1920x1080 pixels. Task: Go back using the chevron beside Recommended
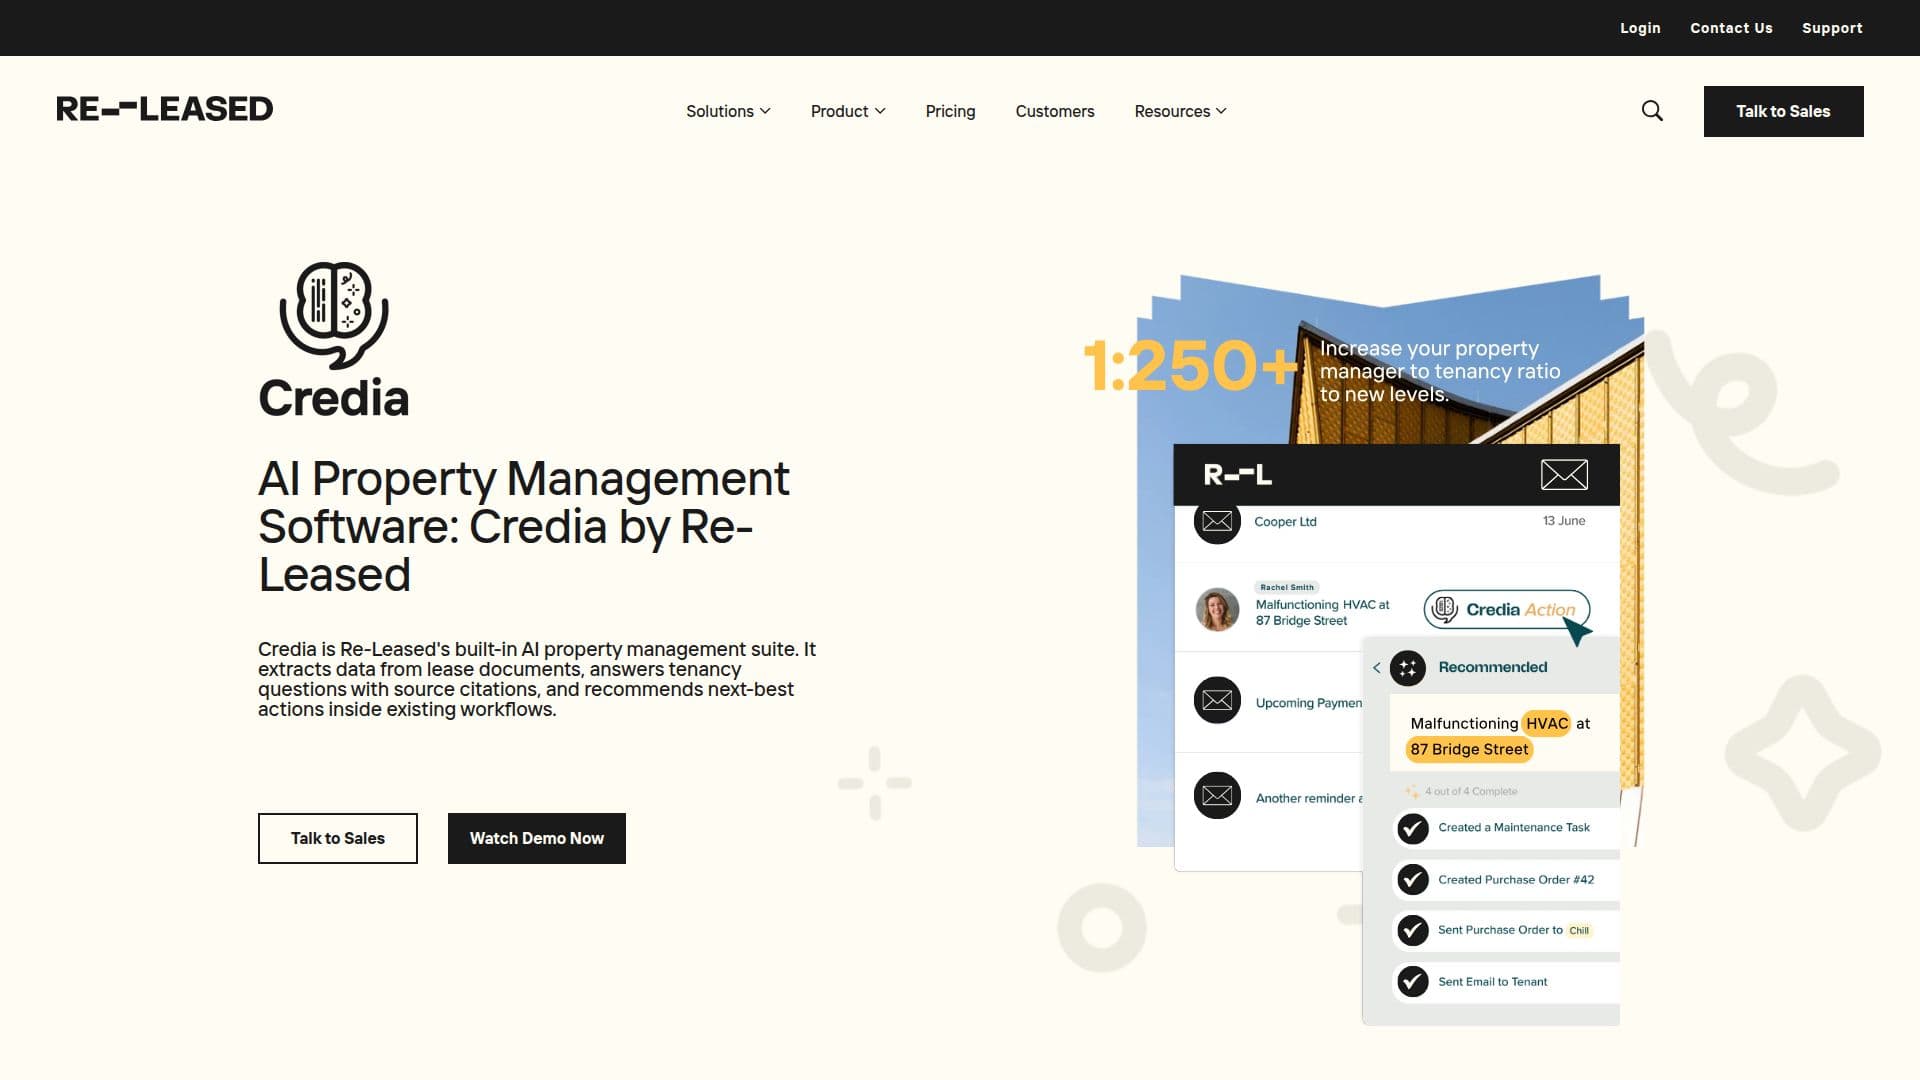tap(1377, 668)
